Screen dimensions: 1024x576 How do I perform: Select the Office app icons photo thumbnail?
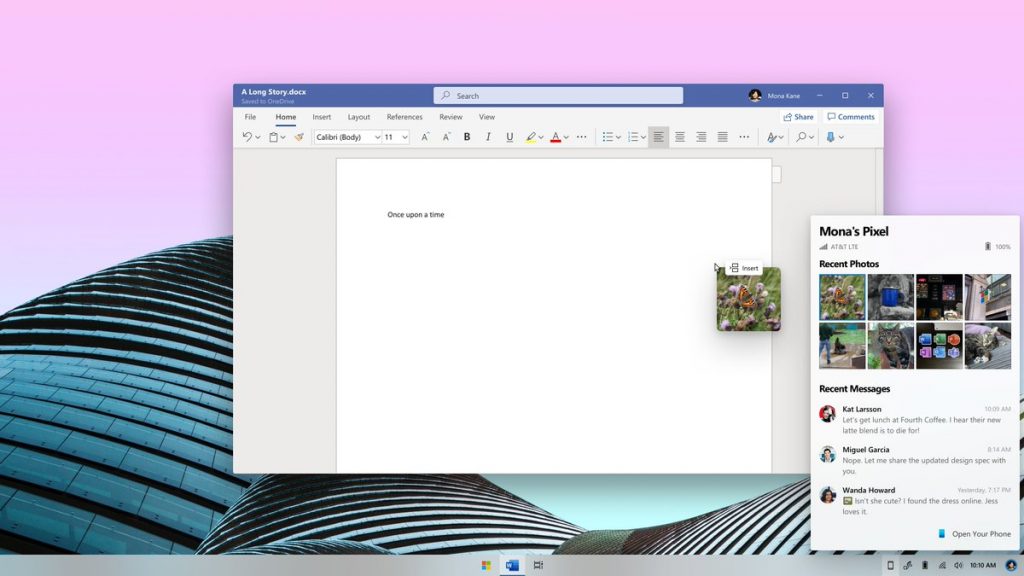click(x=939, y=345)
